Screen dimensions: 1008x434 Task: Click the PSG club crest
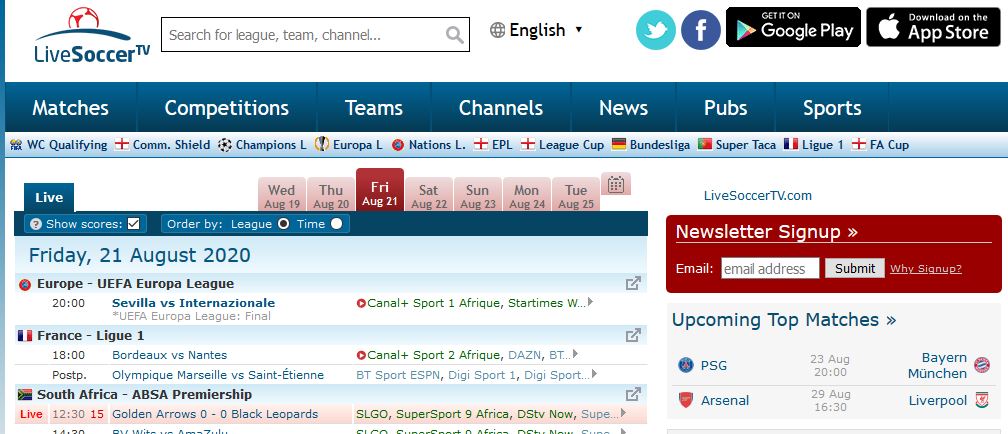(686, 365)
